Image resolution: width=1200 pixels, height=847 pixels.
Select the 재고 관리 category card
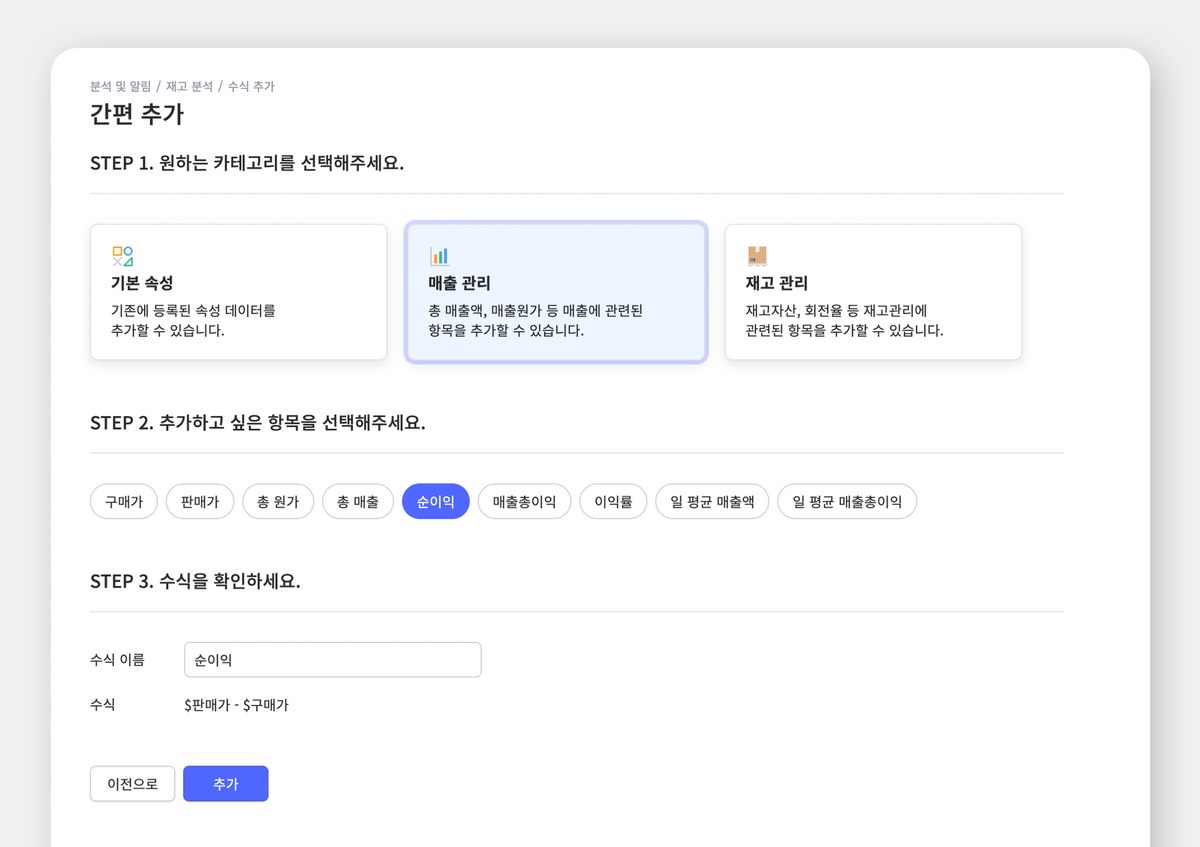tap(873, 291)
